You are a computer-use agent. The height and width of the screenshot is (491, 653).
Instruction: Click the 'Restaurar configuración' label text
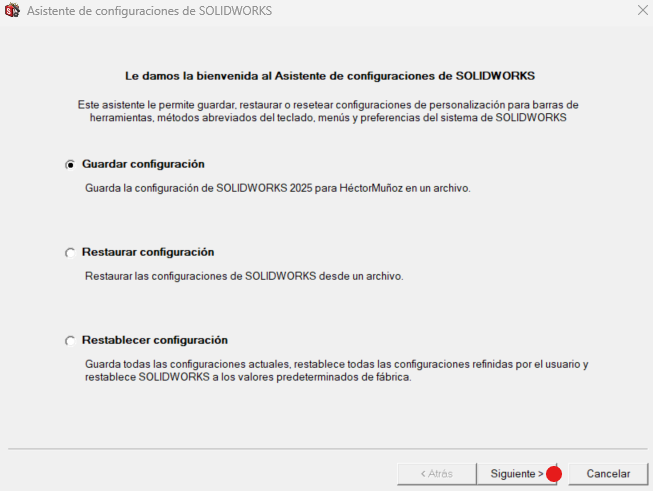tap(148, 252)
